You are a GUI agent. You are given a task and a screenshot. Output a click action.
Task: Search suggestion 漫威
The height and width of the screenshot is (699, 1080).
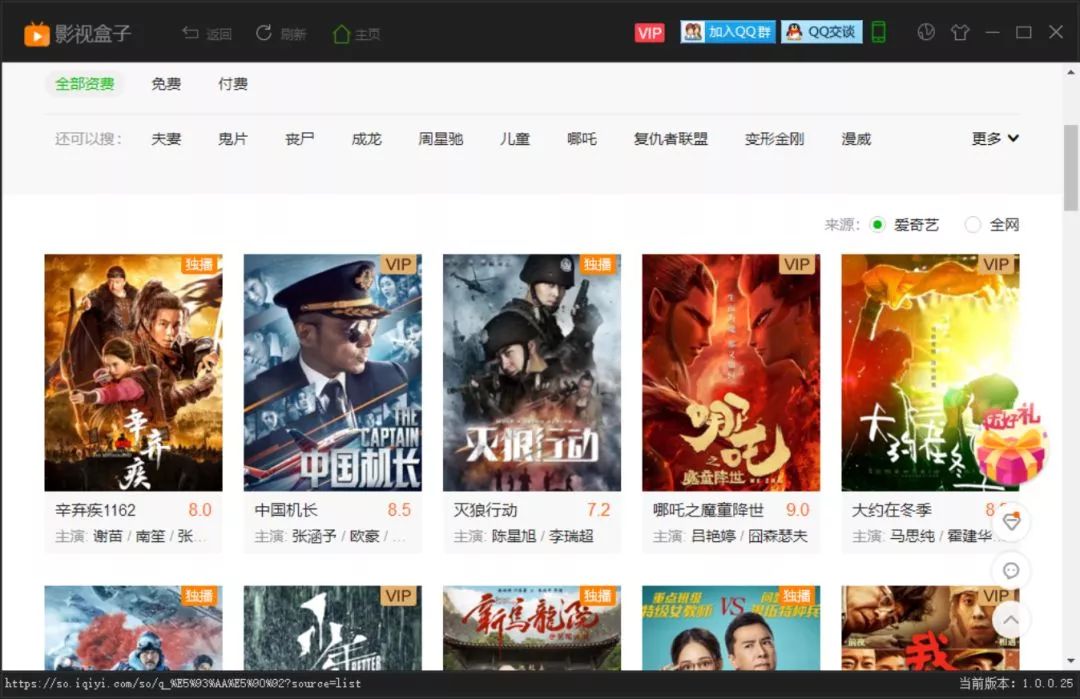tap(856, 139)
